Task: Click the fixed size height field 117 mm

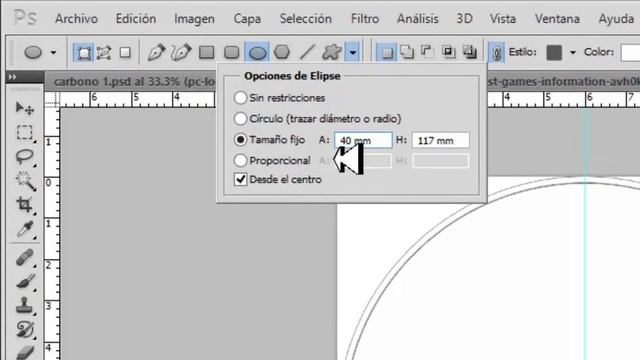Action: 440,140
